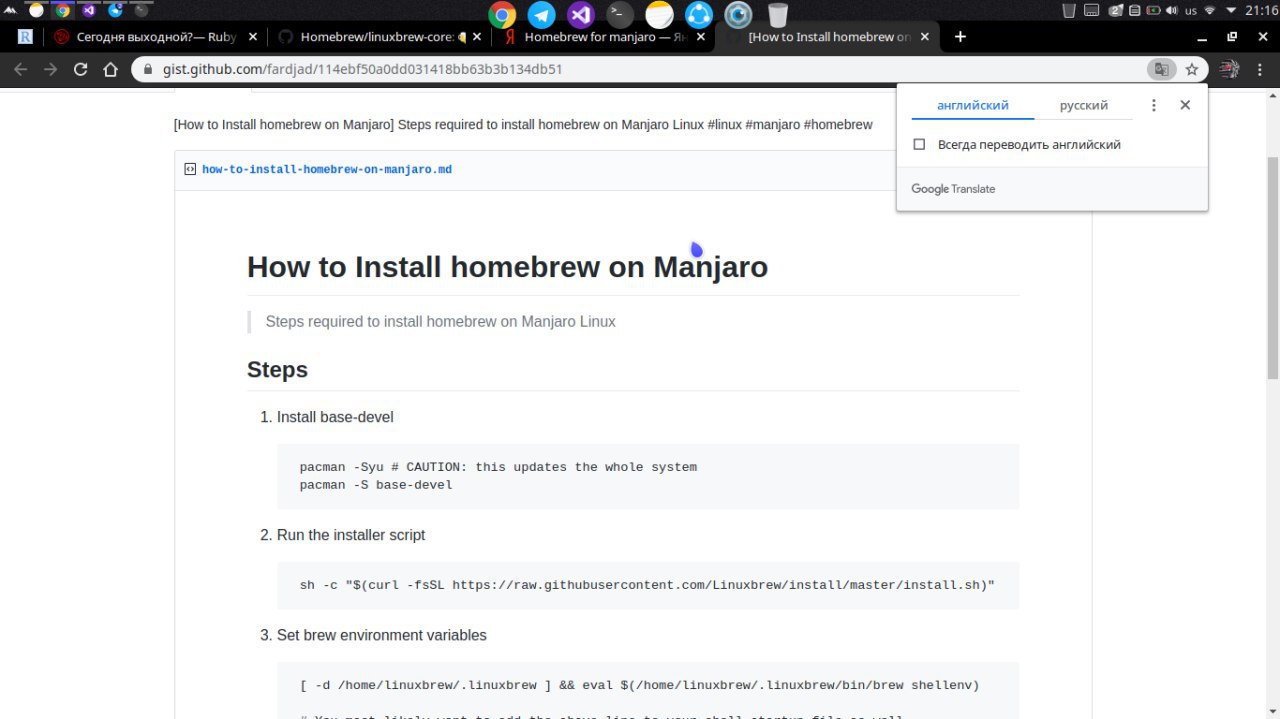Click the 'Steps' heading
Screen dimensions: 1280x719
(x=277, y=370)
